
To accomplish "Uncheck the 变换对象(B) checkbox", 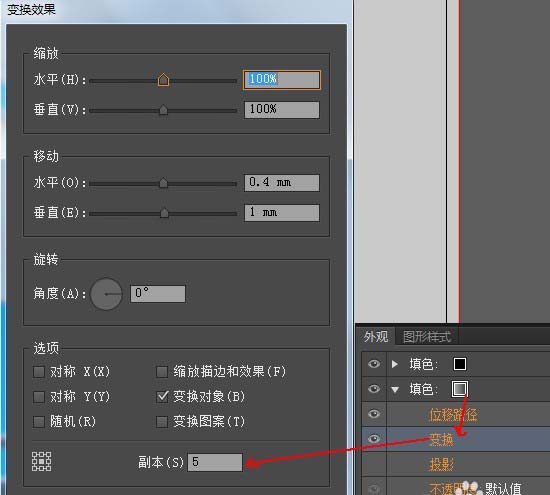I will tap(162, 397).
